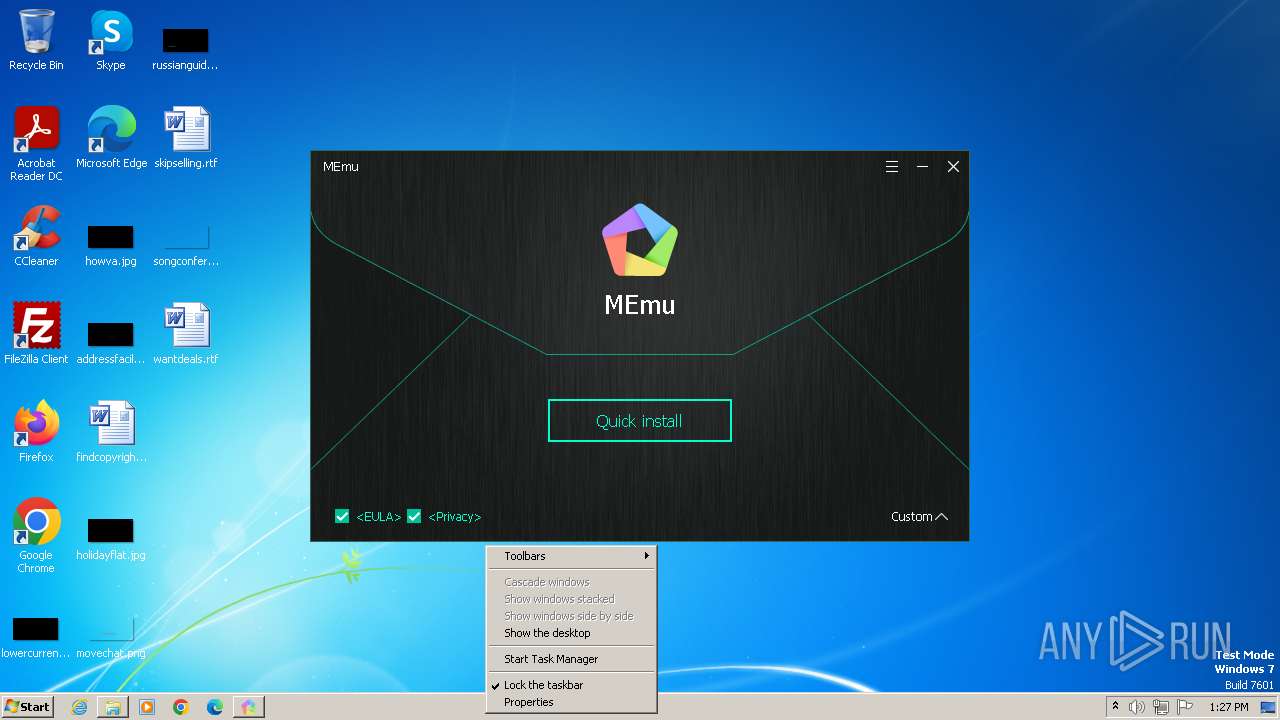Switch to MEmu installer taskbar button
1280x720 pixels.
tap(248, 707)
